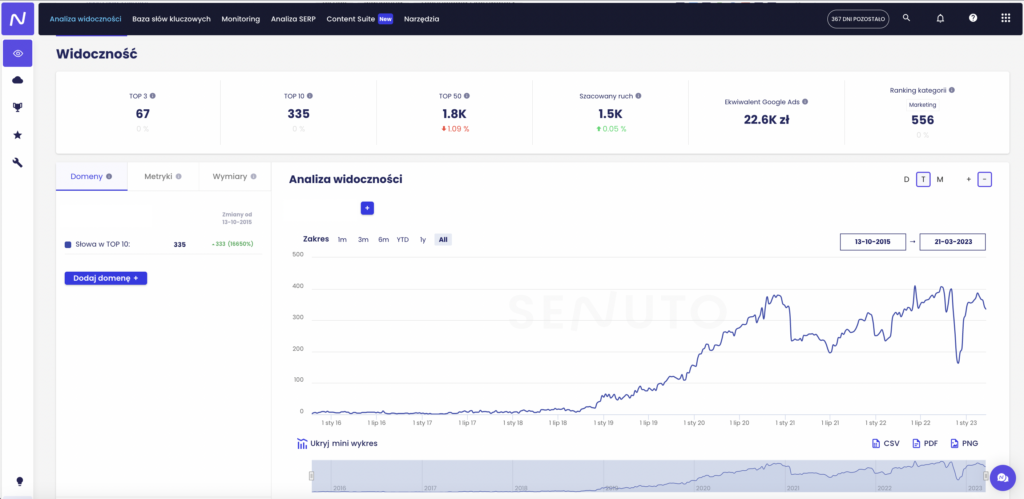Click the TOP 50 1.8K value
The image size is (1024, 499).
(454, 114)
